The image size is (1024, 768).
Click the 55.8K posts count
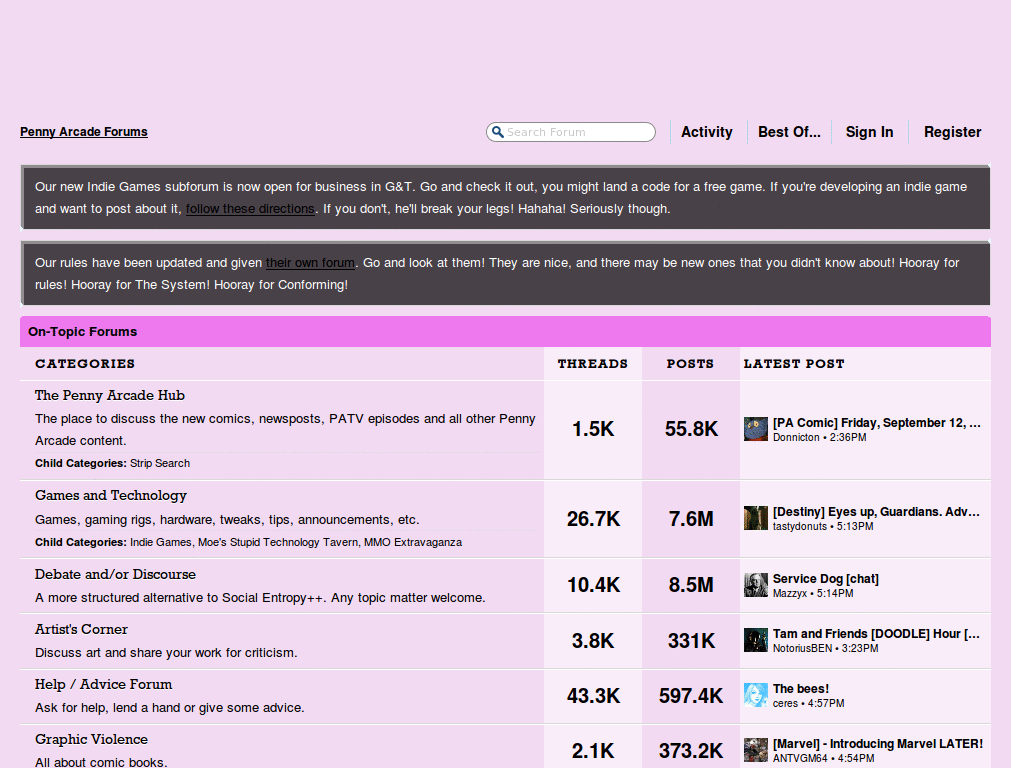coord(691,428)
